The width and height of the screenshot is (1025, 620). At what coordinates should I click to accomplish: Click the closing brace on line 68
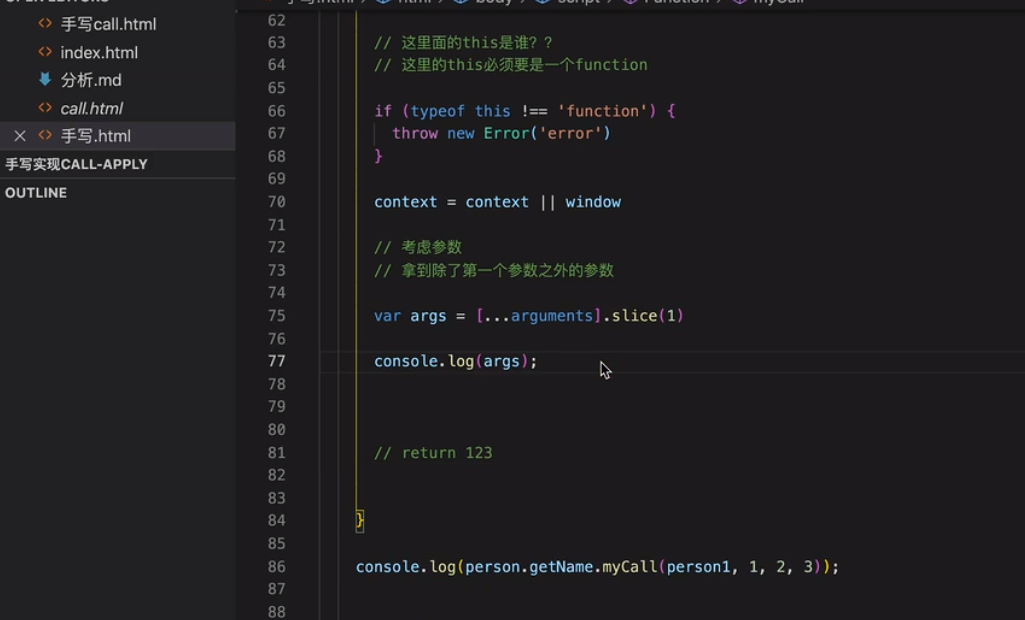pyautogui.click(x=378, y=156)
